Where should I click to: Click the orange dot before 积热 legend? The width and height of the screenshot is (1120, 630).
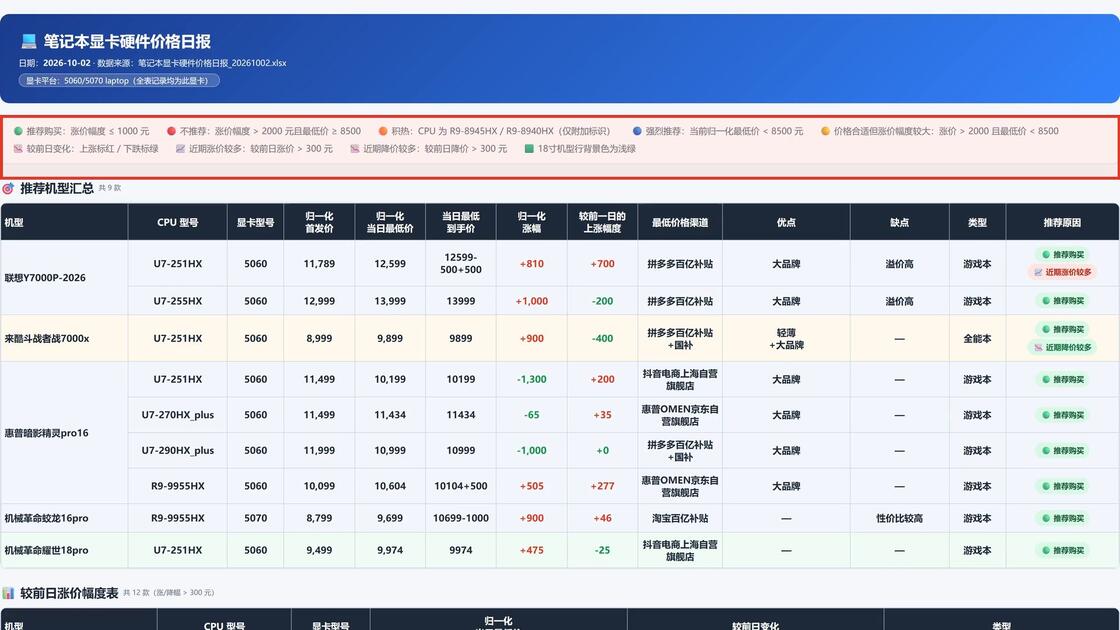click(383, 131)
